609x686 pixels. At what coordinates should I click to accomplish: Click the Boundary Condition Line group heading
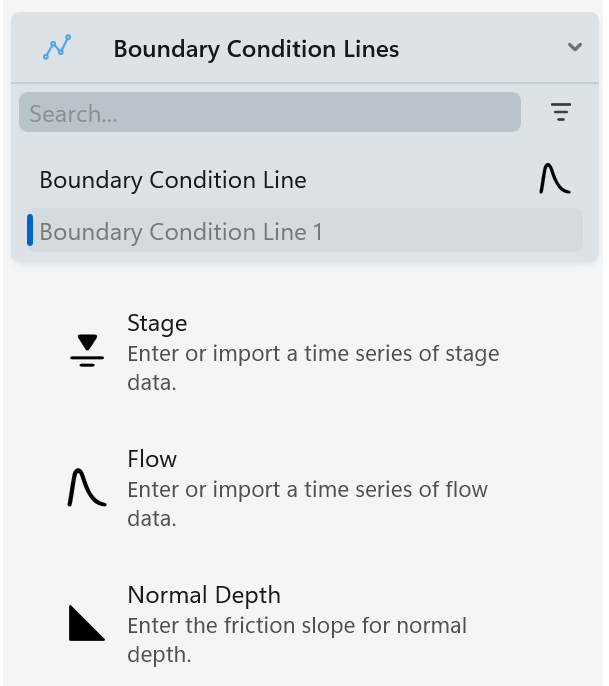(x=173, y=180)
